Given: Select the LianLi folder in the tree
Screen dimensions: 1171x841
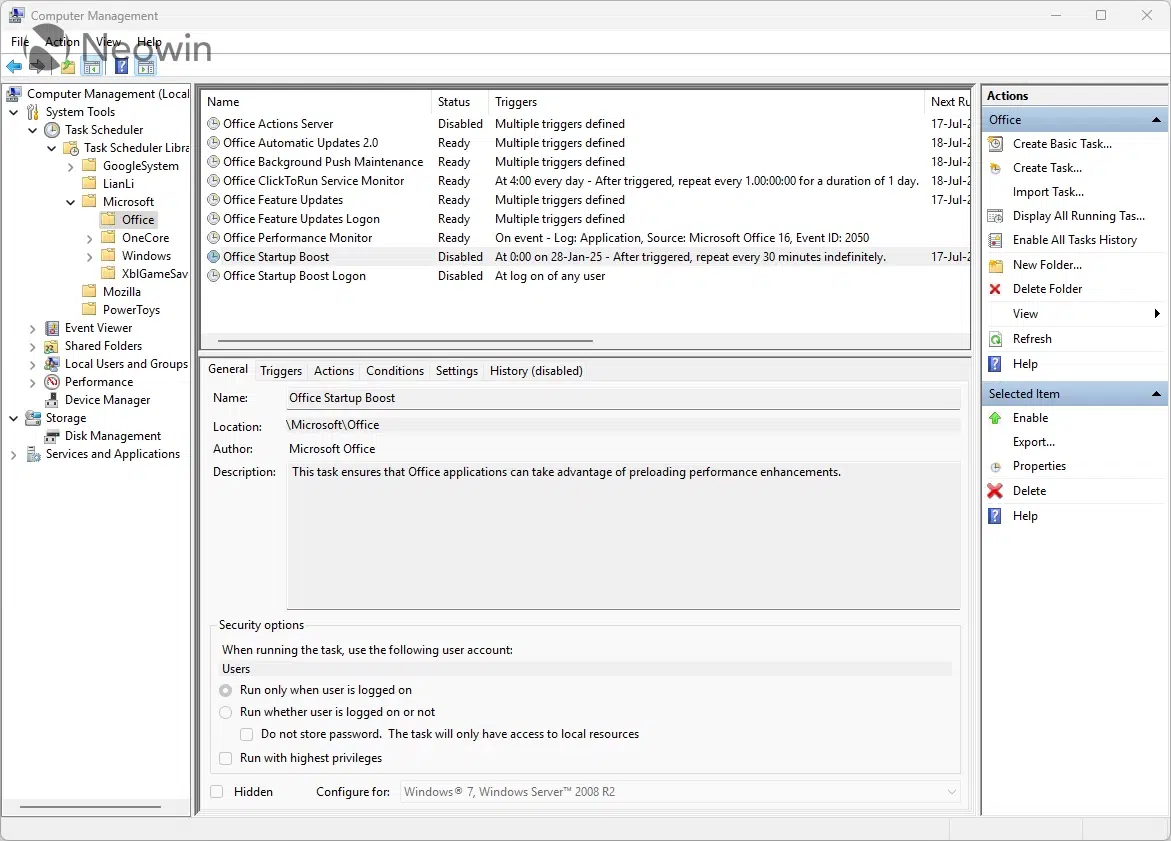Looking at the screenshot, I should (x=118, y=184).
